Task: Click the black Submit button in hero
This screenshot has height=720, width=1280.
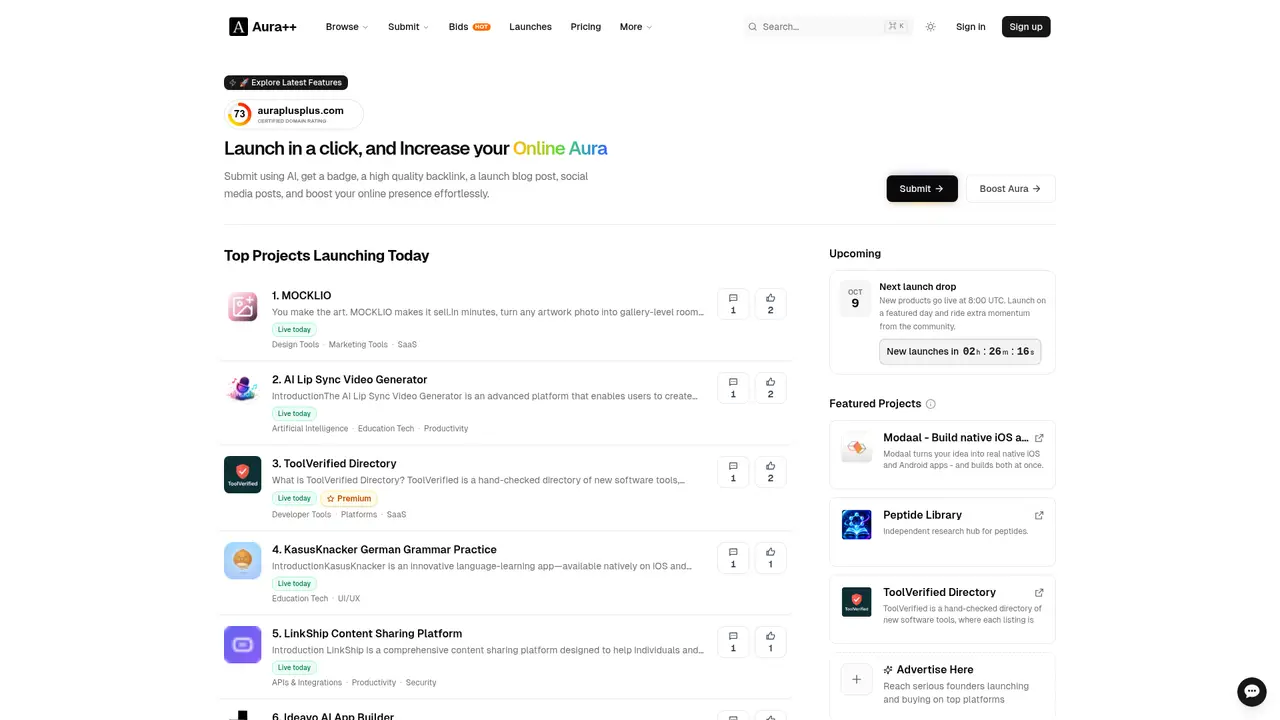Action: (x=922, y=189)
